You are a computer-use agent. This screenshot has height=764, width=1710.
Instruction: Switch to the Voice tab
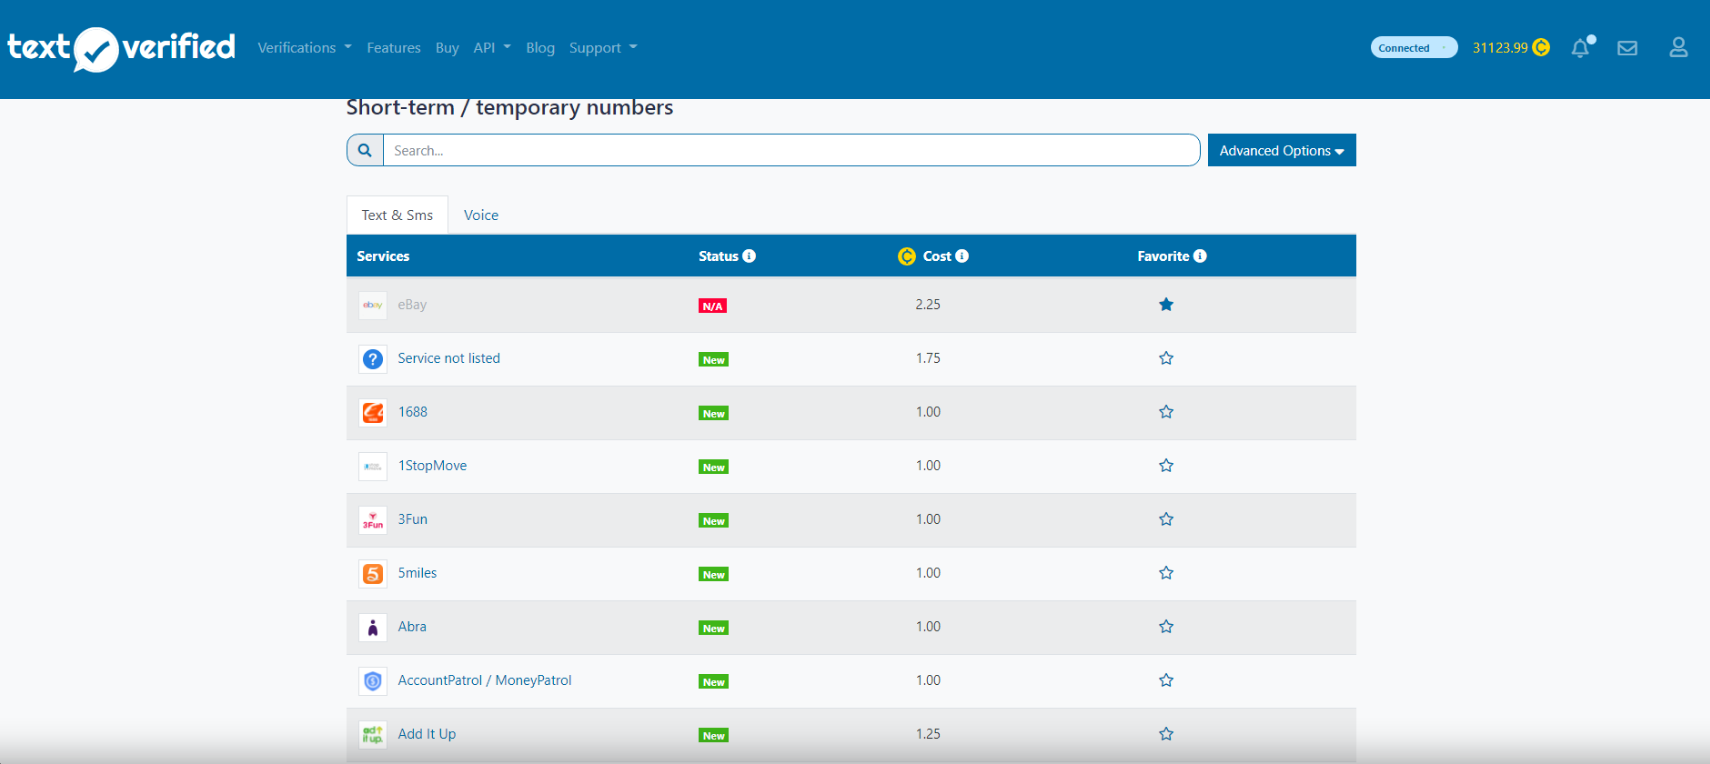click(x=481, y=215)
